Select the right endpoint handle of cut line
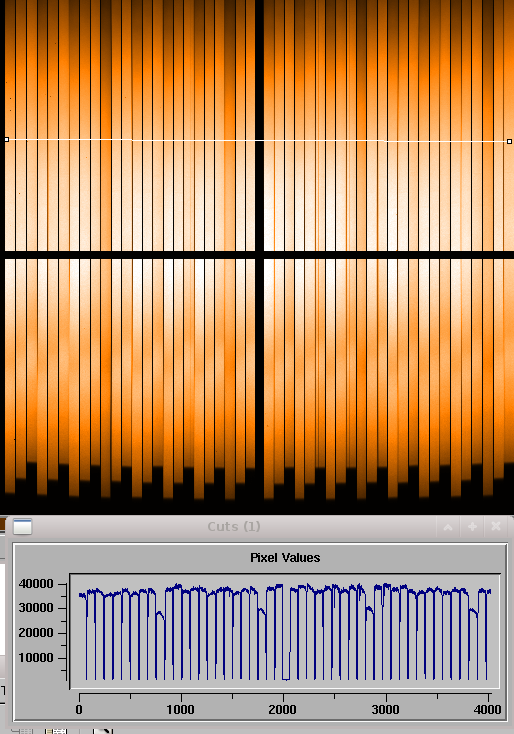Screen dimensions: 514x734 pos(509,141)
